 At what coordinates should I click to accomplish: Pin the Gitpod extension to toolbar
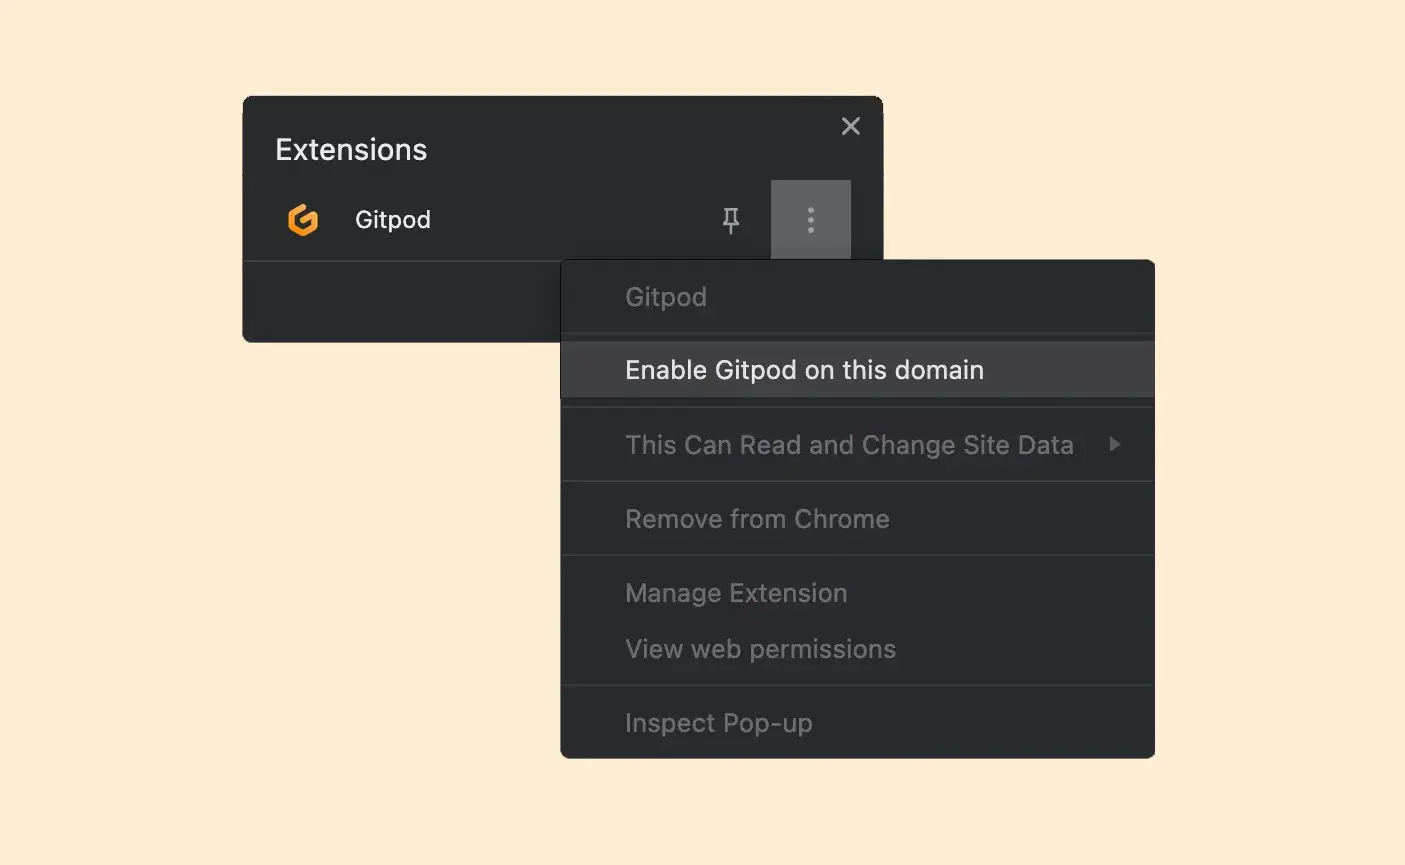(x=731, y=220)
